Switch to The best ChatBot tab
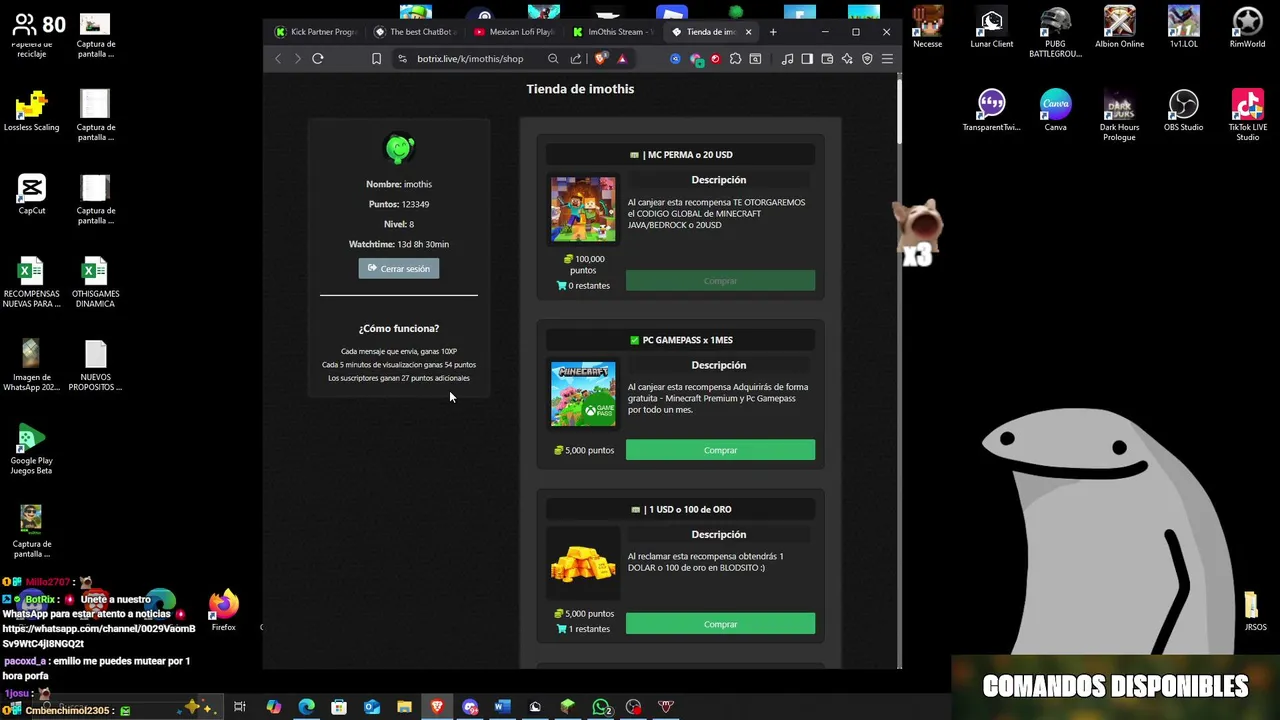This screenshot has width=1280, height=720. pyautogui.click(x=415, y=32)
